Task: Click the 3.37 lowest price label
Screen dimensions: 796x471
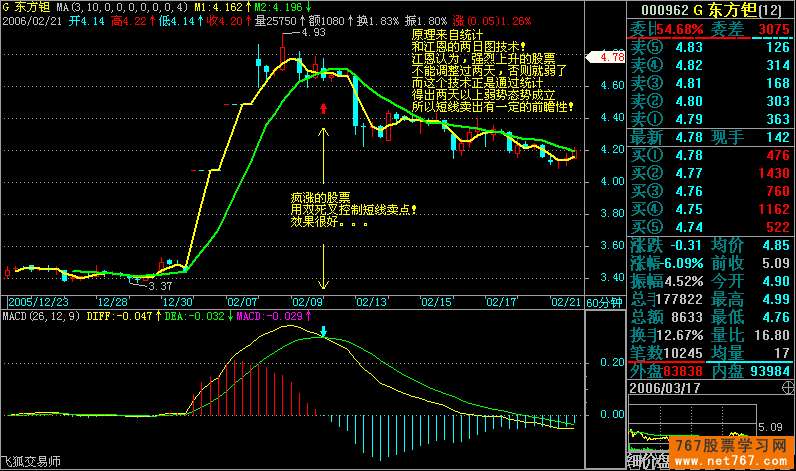Action: (160, 286)
